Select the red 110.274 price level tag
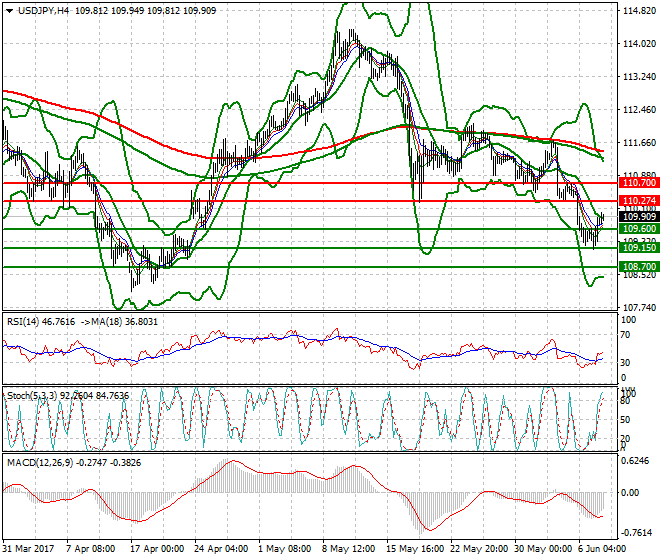The width and height of the screenshot is (660, 560). (634, 202)
